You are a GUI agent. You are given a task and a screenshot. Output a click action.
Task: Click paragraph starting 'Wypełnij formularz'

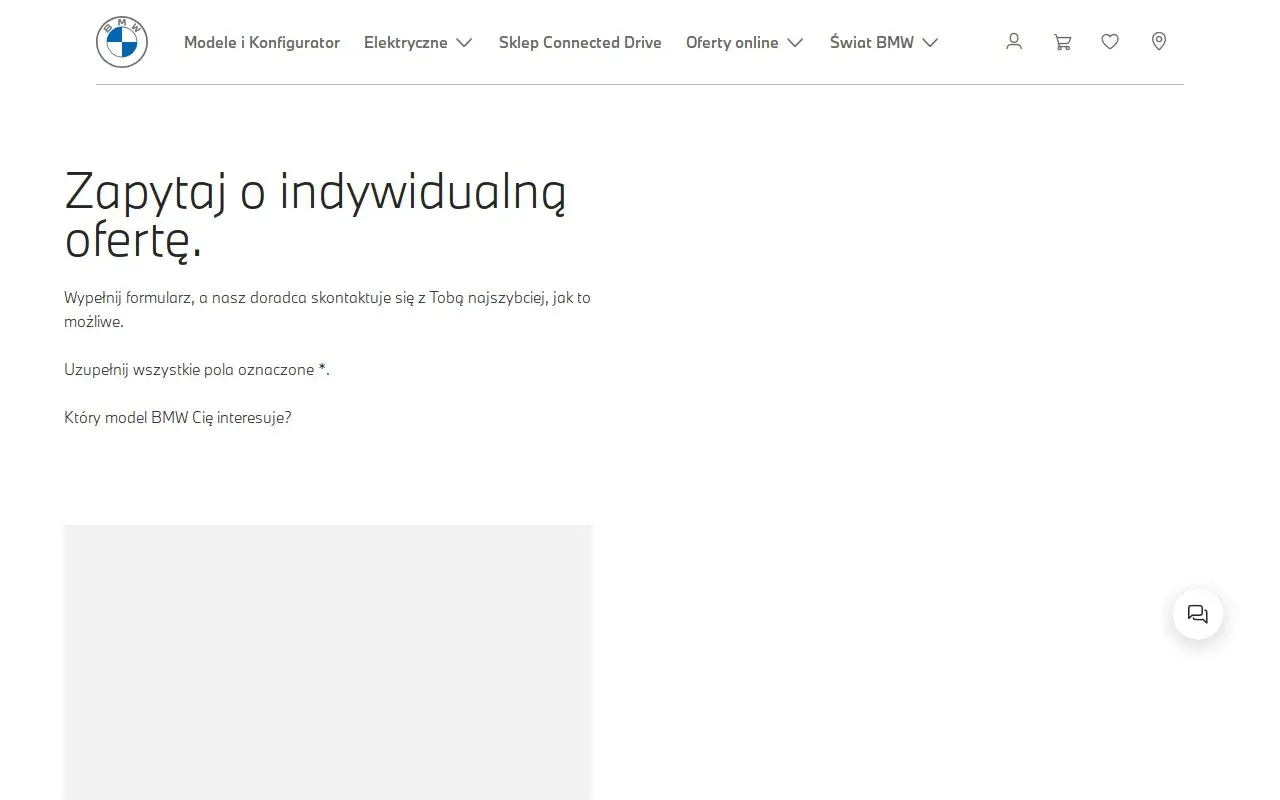pos(327,309)
